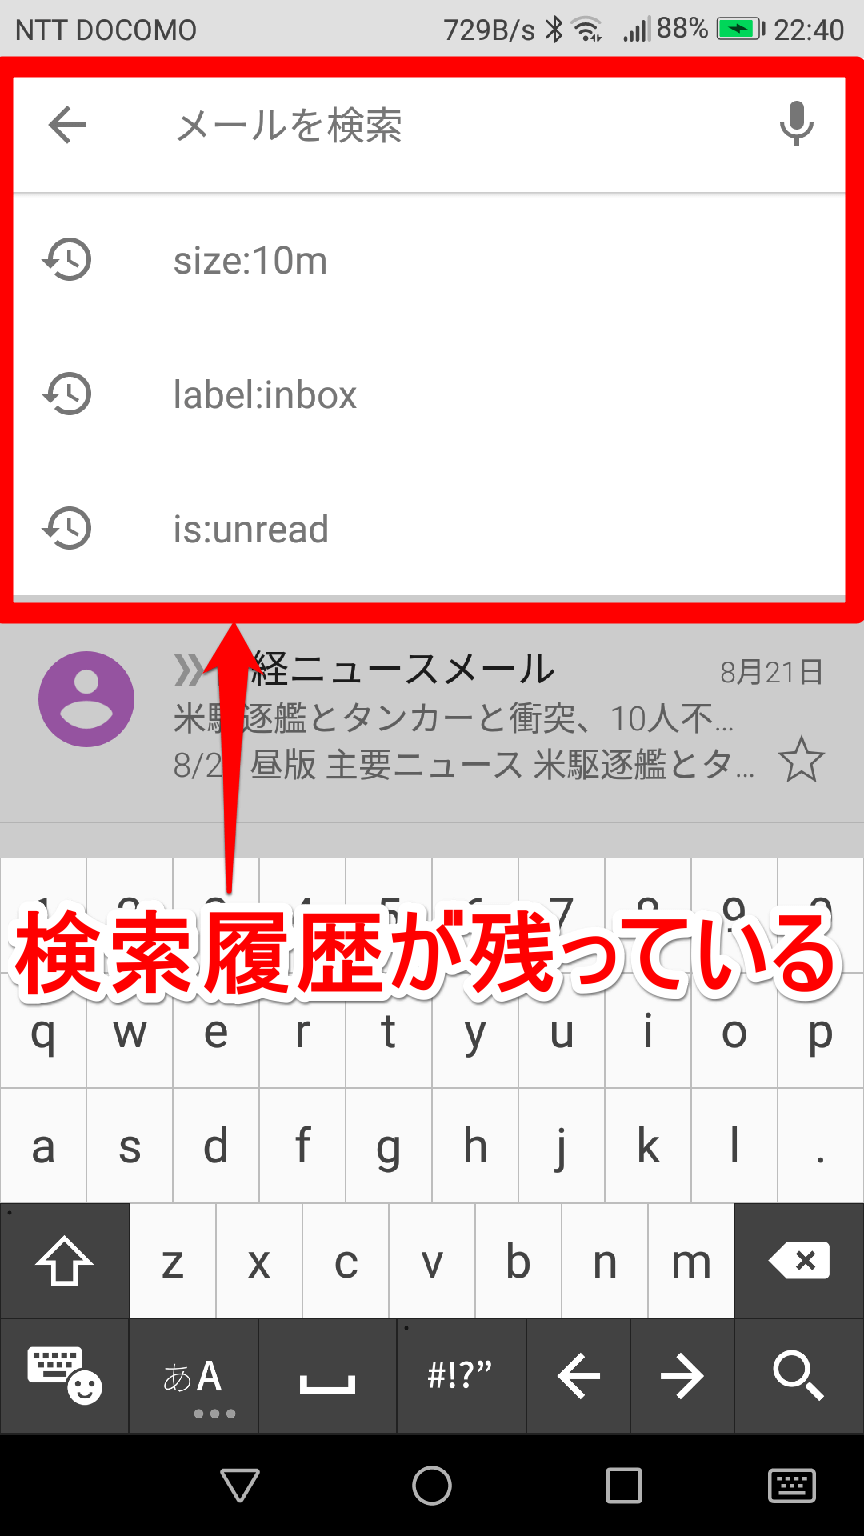Screen dimensions: 864x1536
Task: Open the emoji keyboard options key
Action: click(x=65, y=1377)
